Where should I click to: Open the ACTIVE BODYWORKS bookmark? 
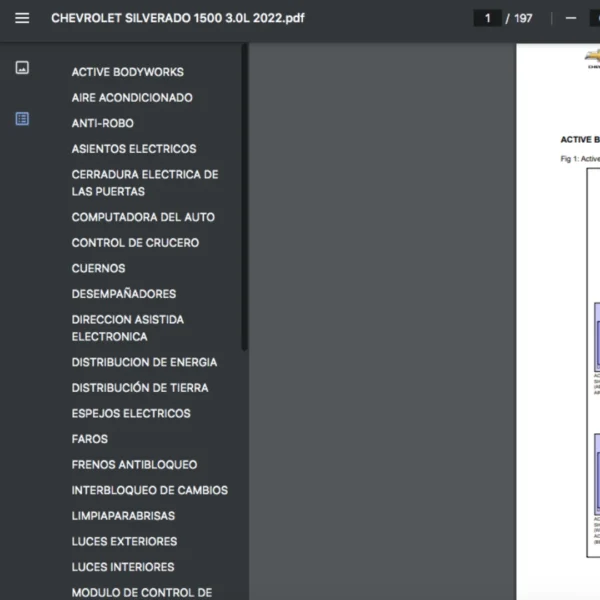tap(127, 72)
